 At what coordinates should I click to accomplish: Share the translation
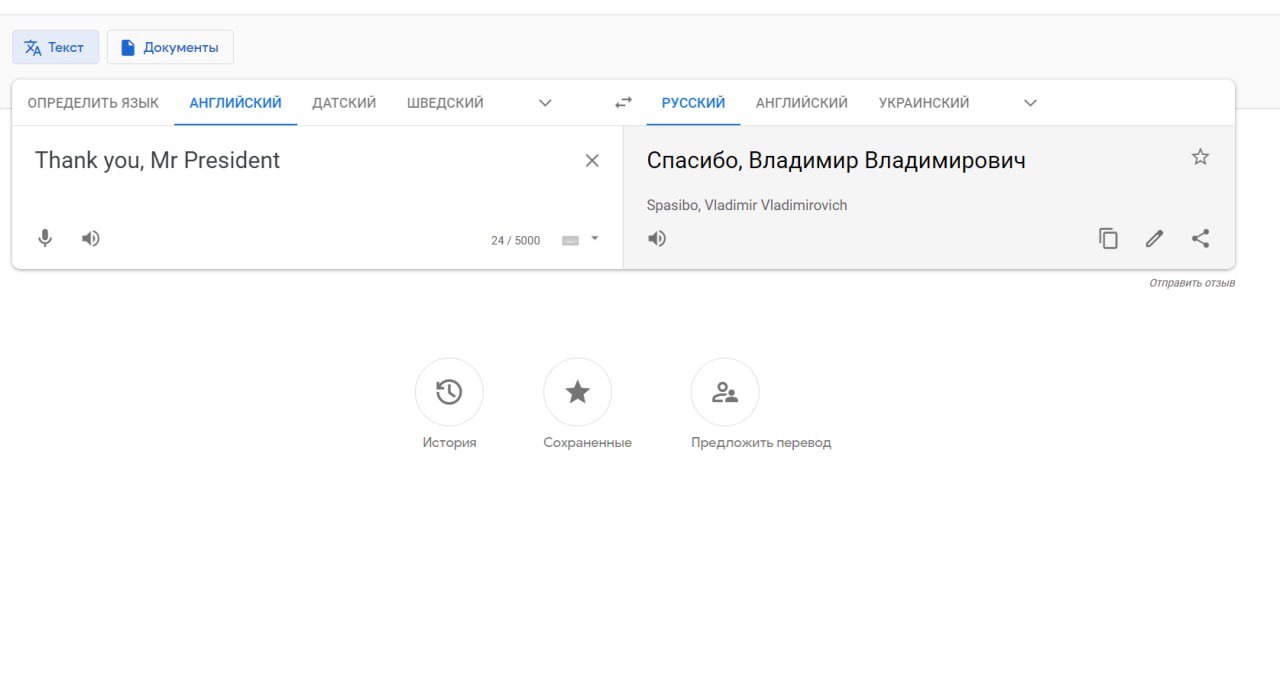[x=1200, y=238]
